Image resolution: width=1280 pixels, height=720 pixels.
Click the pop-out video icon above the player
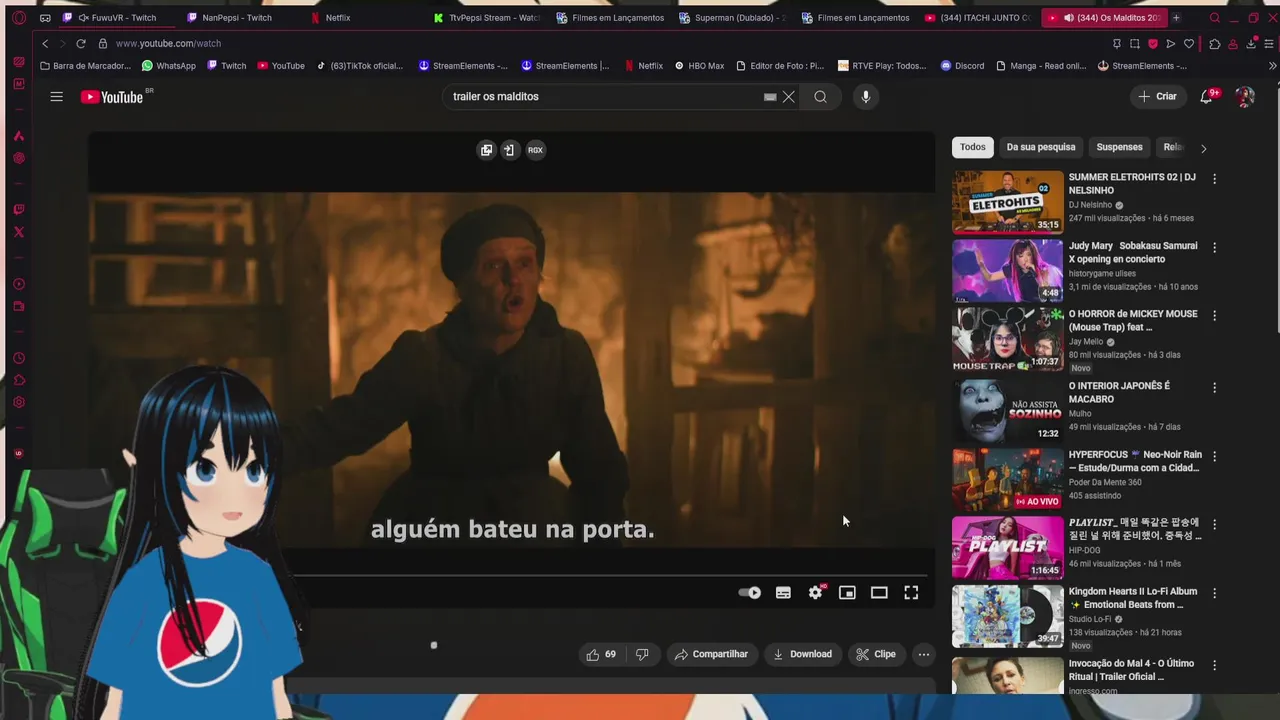pos(486,150)
